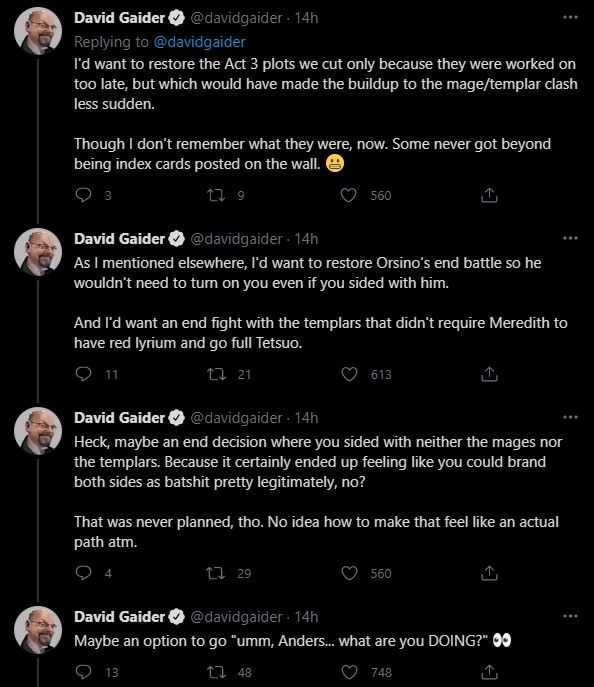Share the Act 3 plots tweet
The width and height of the screenshot is (594, 687).
click(x=489, y=195)
